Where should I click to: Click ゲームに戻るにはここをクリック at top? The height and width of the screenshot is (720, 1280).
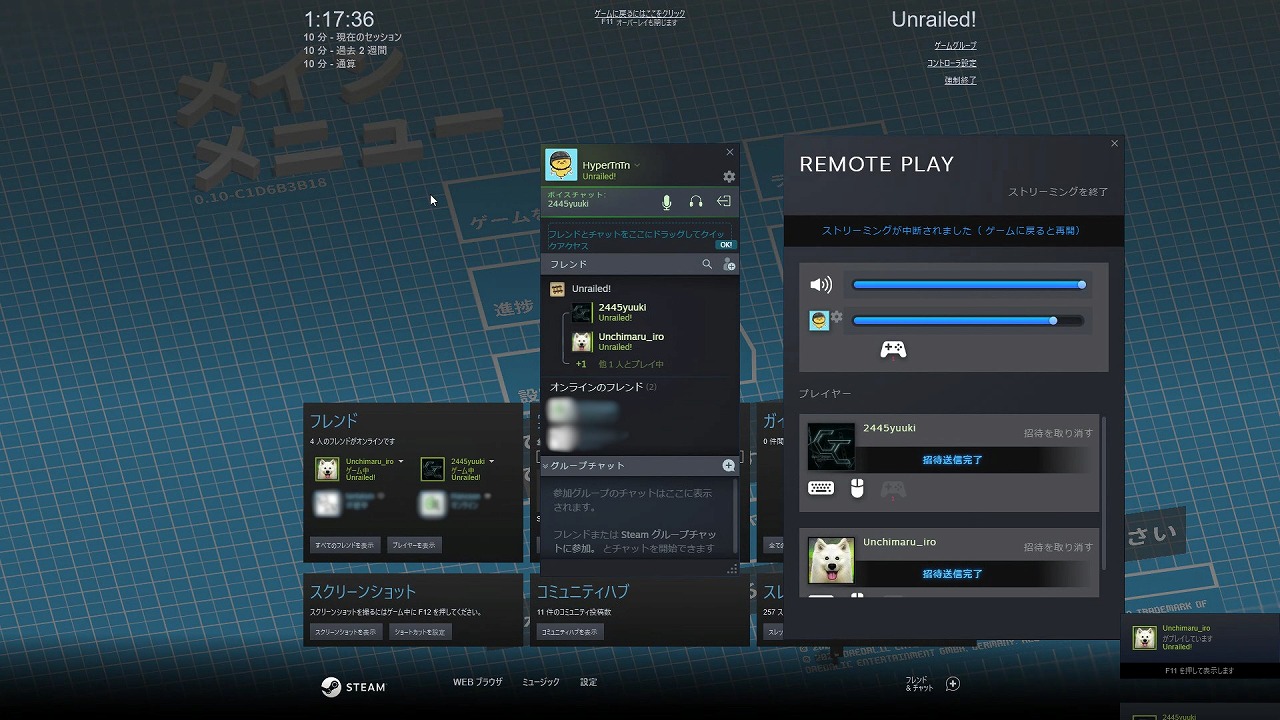640,14
